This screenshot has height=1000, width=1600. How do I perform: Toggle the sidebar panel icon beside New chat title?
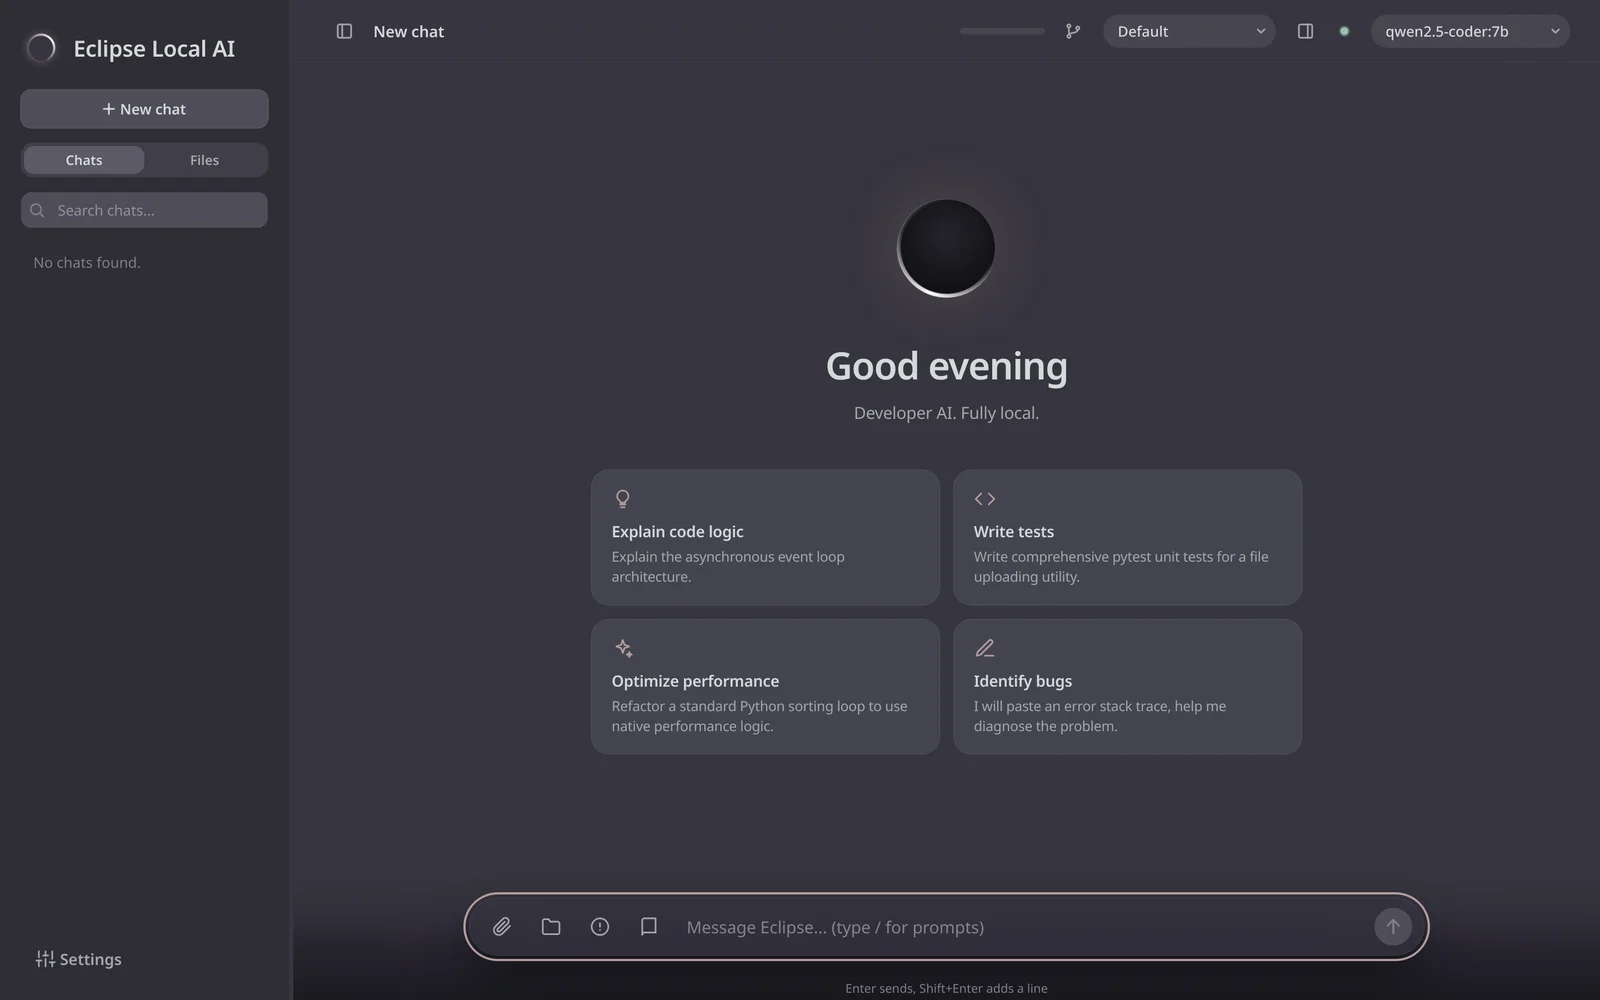click(344, 32)
